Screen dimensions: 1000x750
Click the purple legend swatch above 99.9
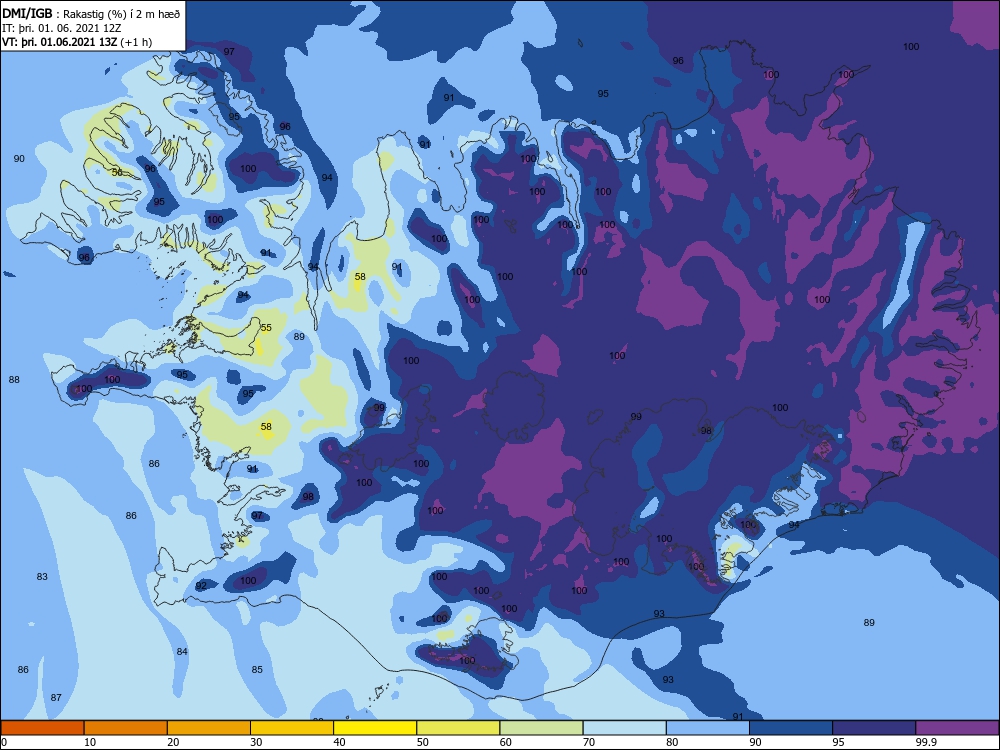(957, 728)
